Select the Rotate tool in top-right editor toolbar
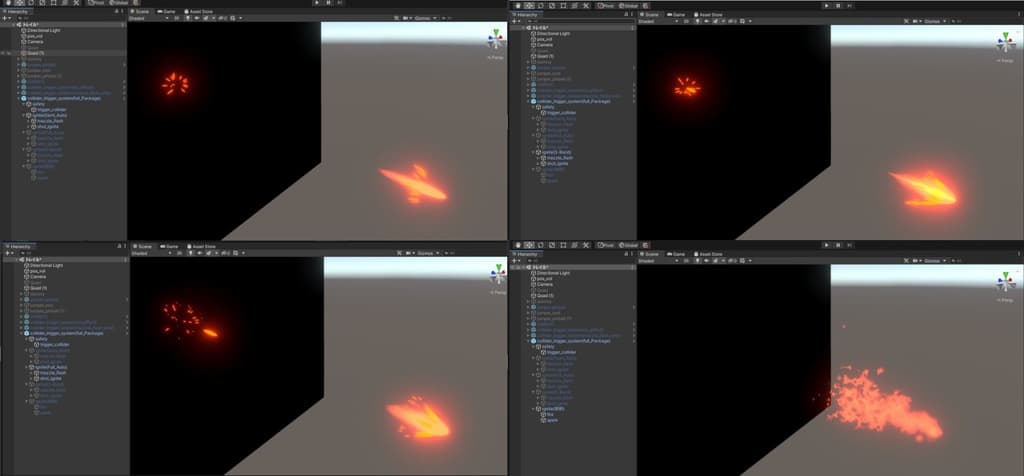1024x476 pixels. point(540,5)
